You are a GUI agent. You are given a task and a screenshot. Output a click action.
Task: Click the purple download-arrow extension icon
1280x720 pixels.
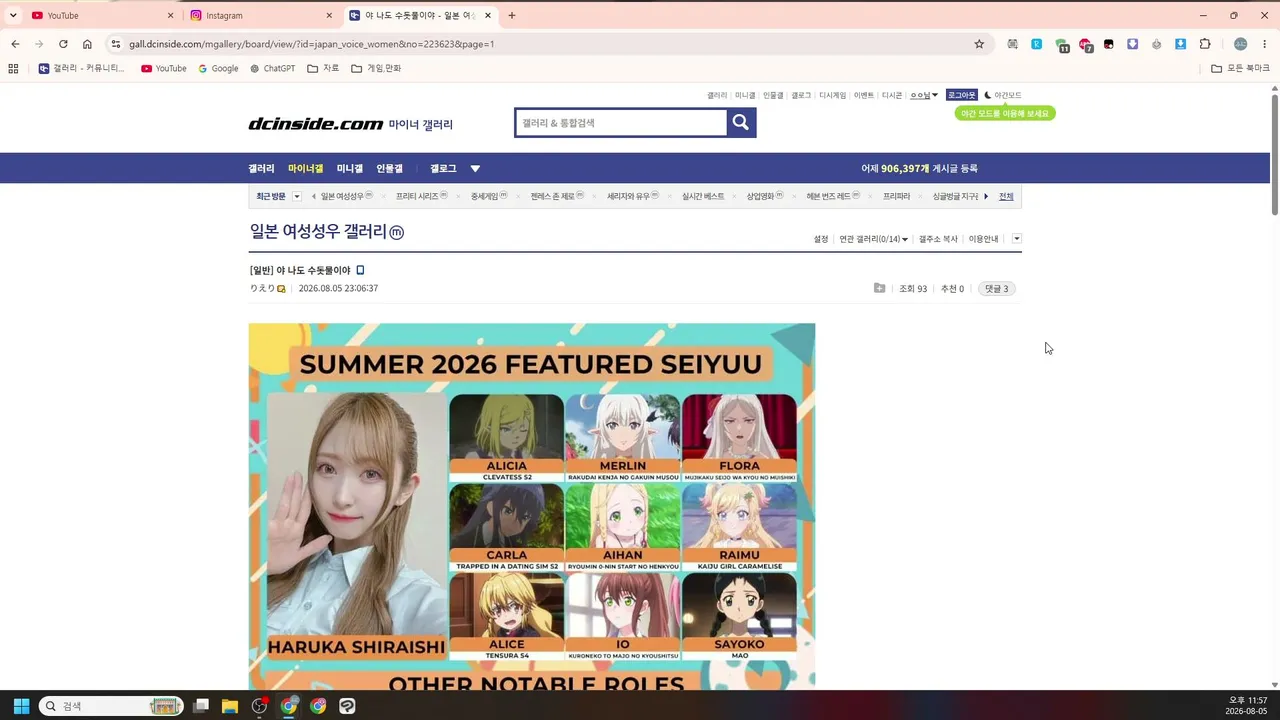(x=1133, y=44)
